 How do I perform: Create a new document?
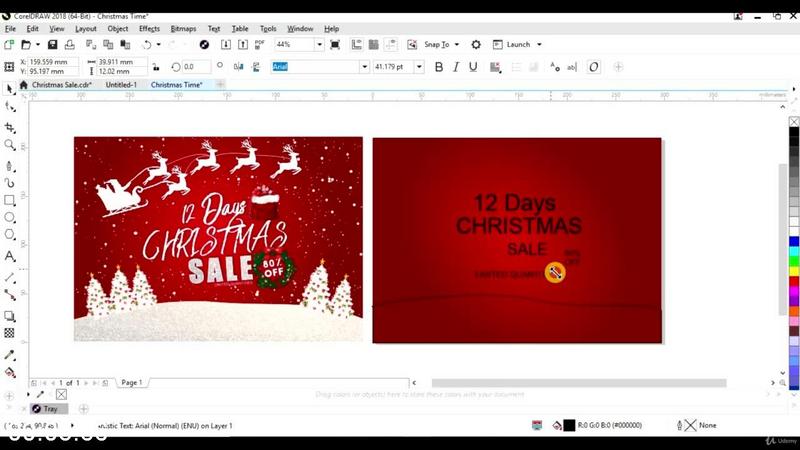(x=9, y=44)
